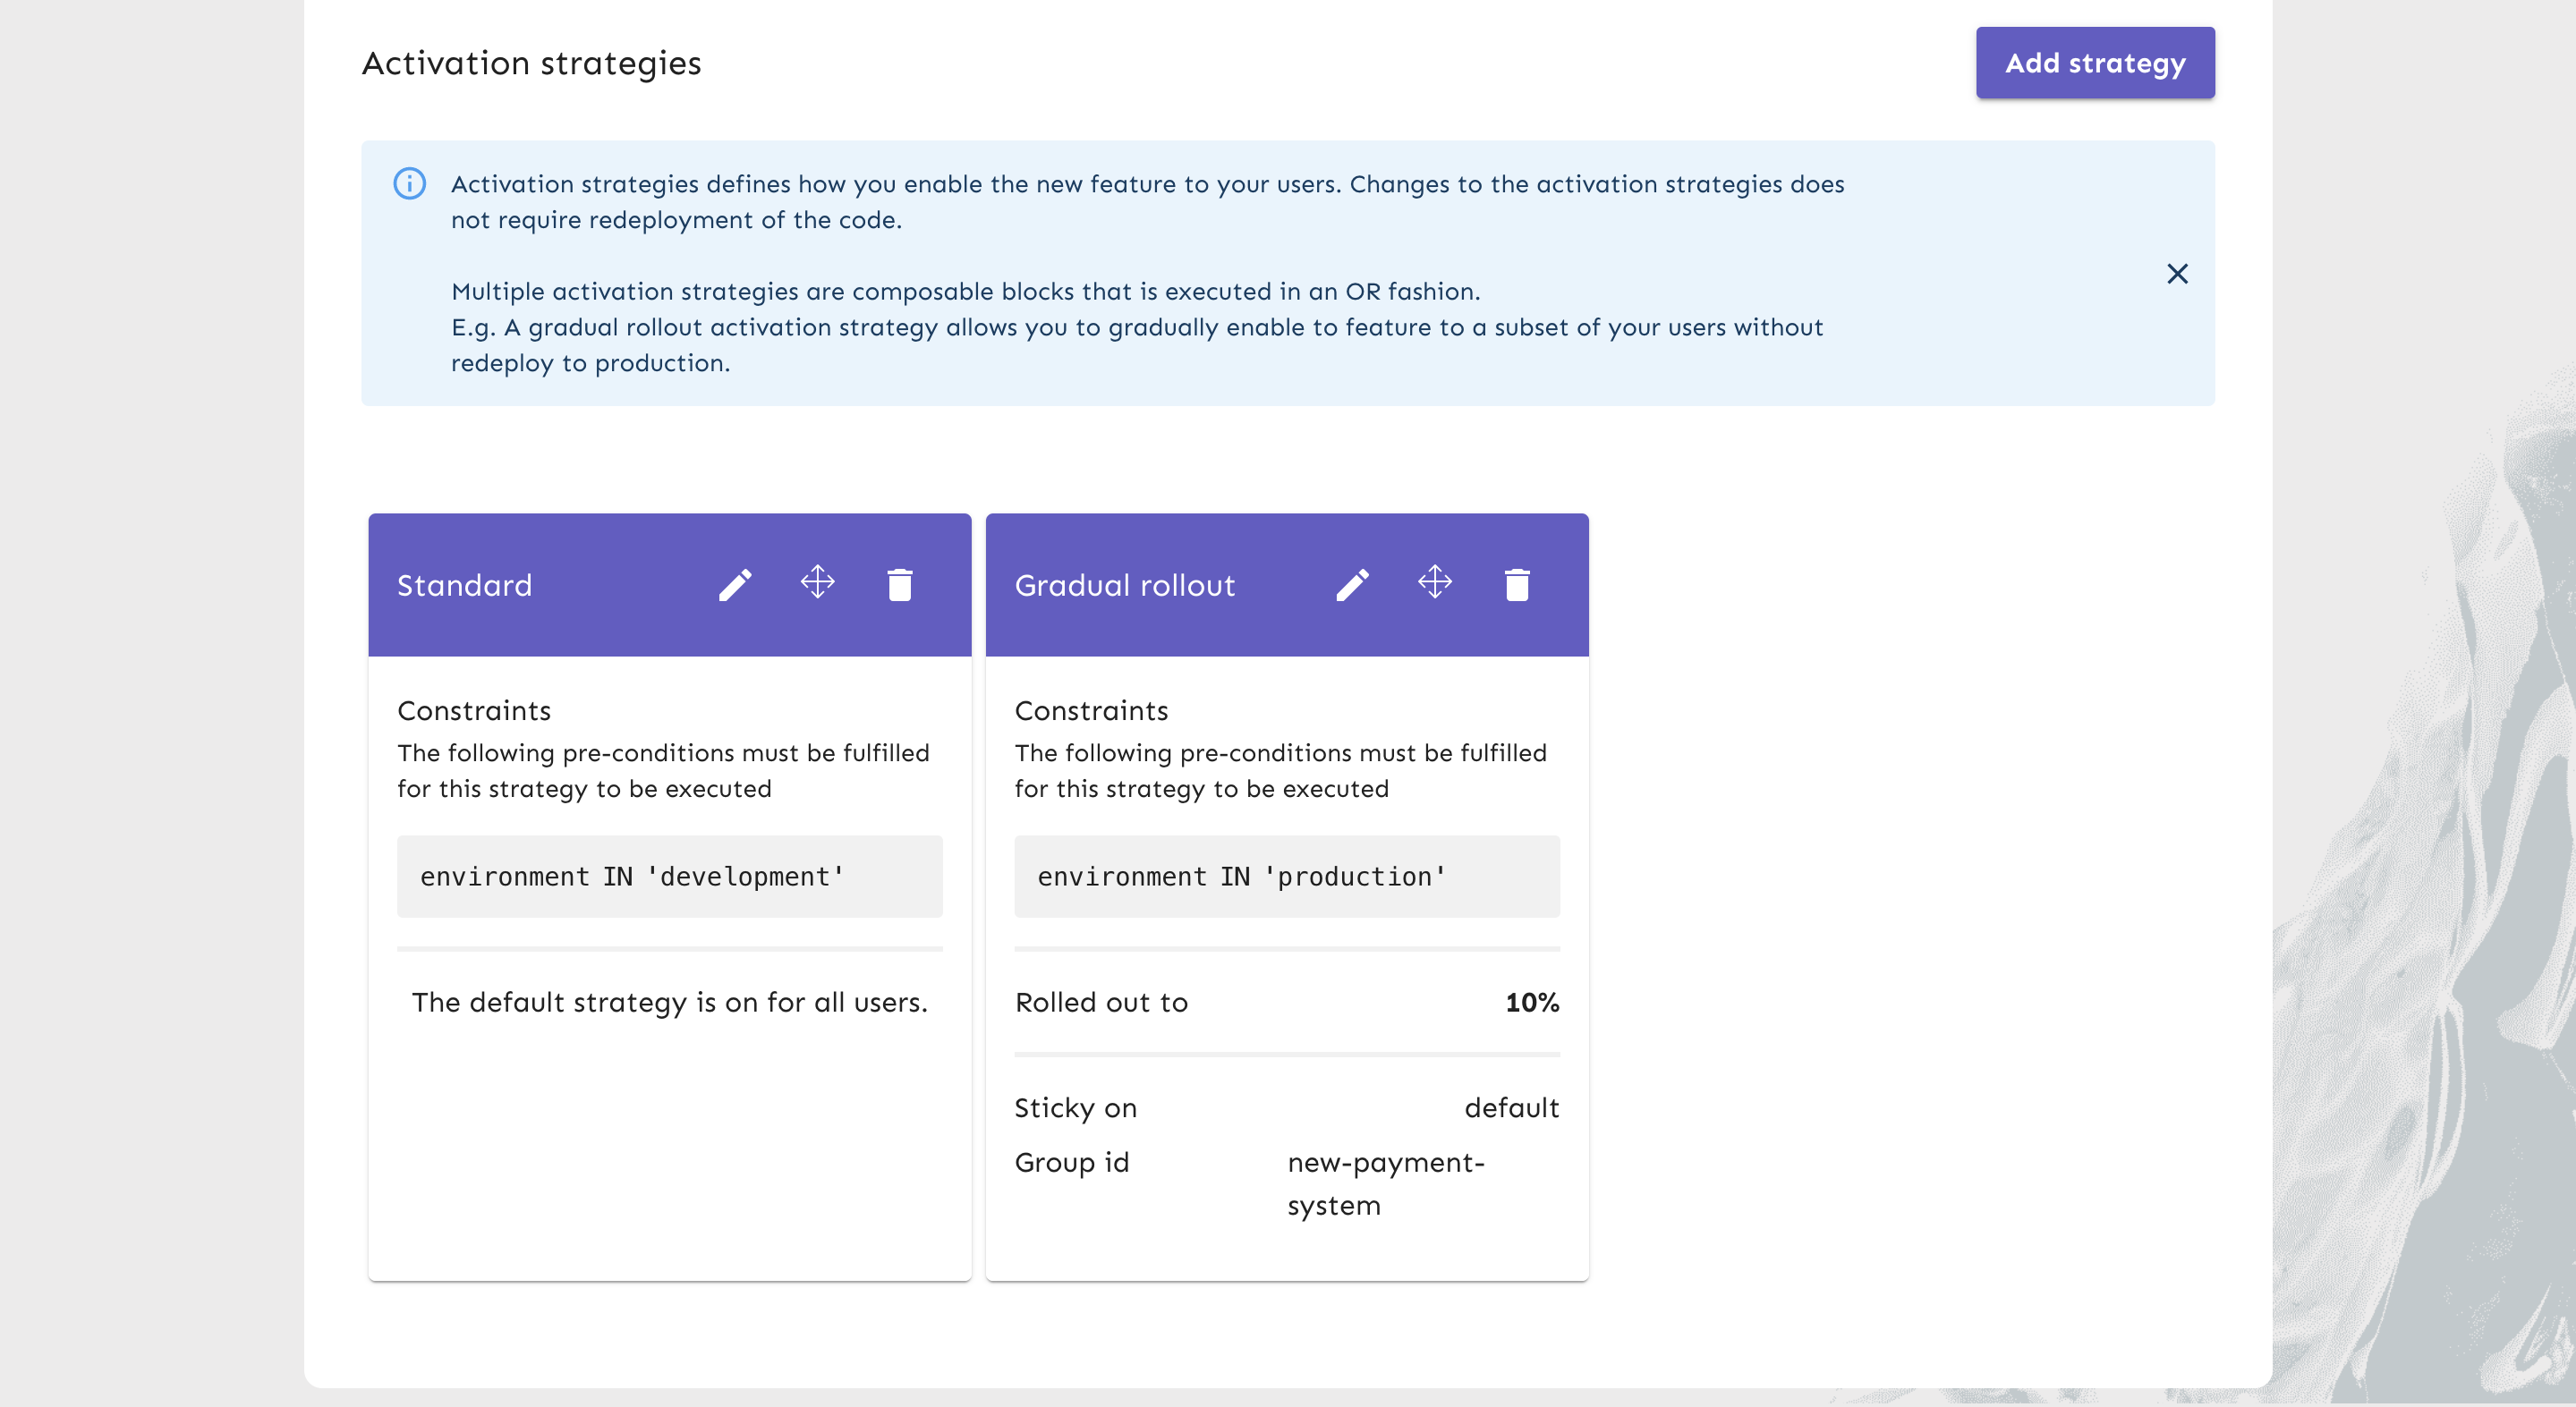Click the Add strategy button

[2095, 63]
